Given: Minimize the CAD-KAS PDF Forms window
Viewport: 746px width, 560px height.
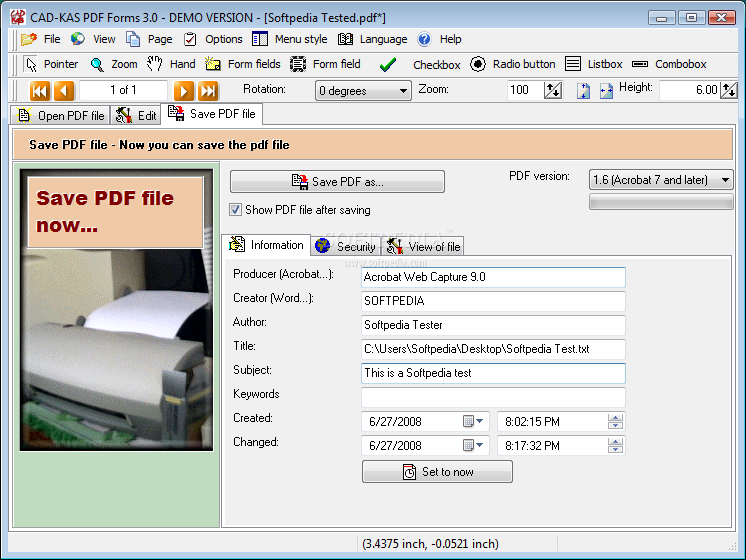Looking at the screenshot, I should click(661, 18).
